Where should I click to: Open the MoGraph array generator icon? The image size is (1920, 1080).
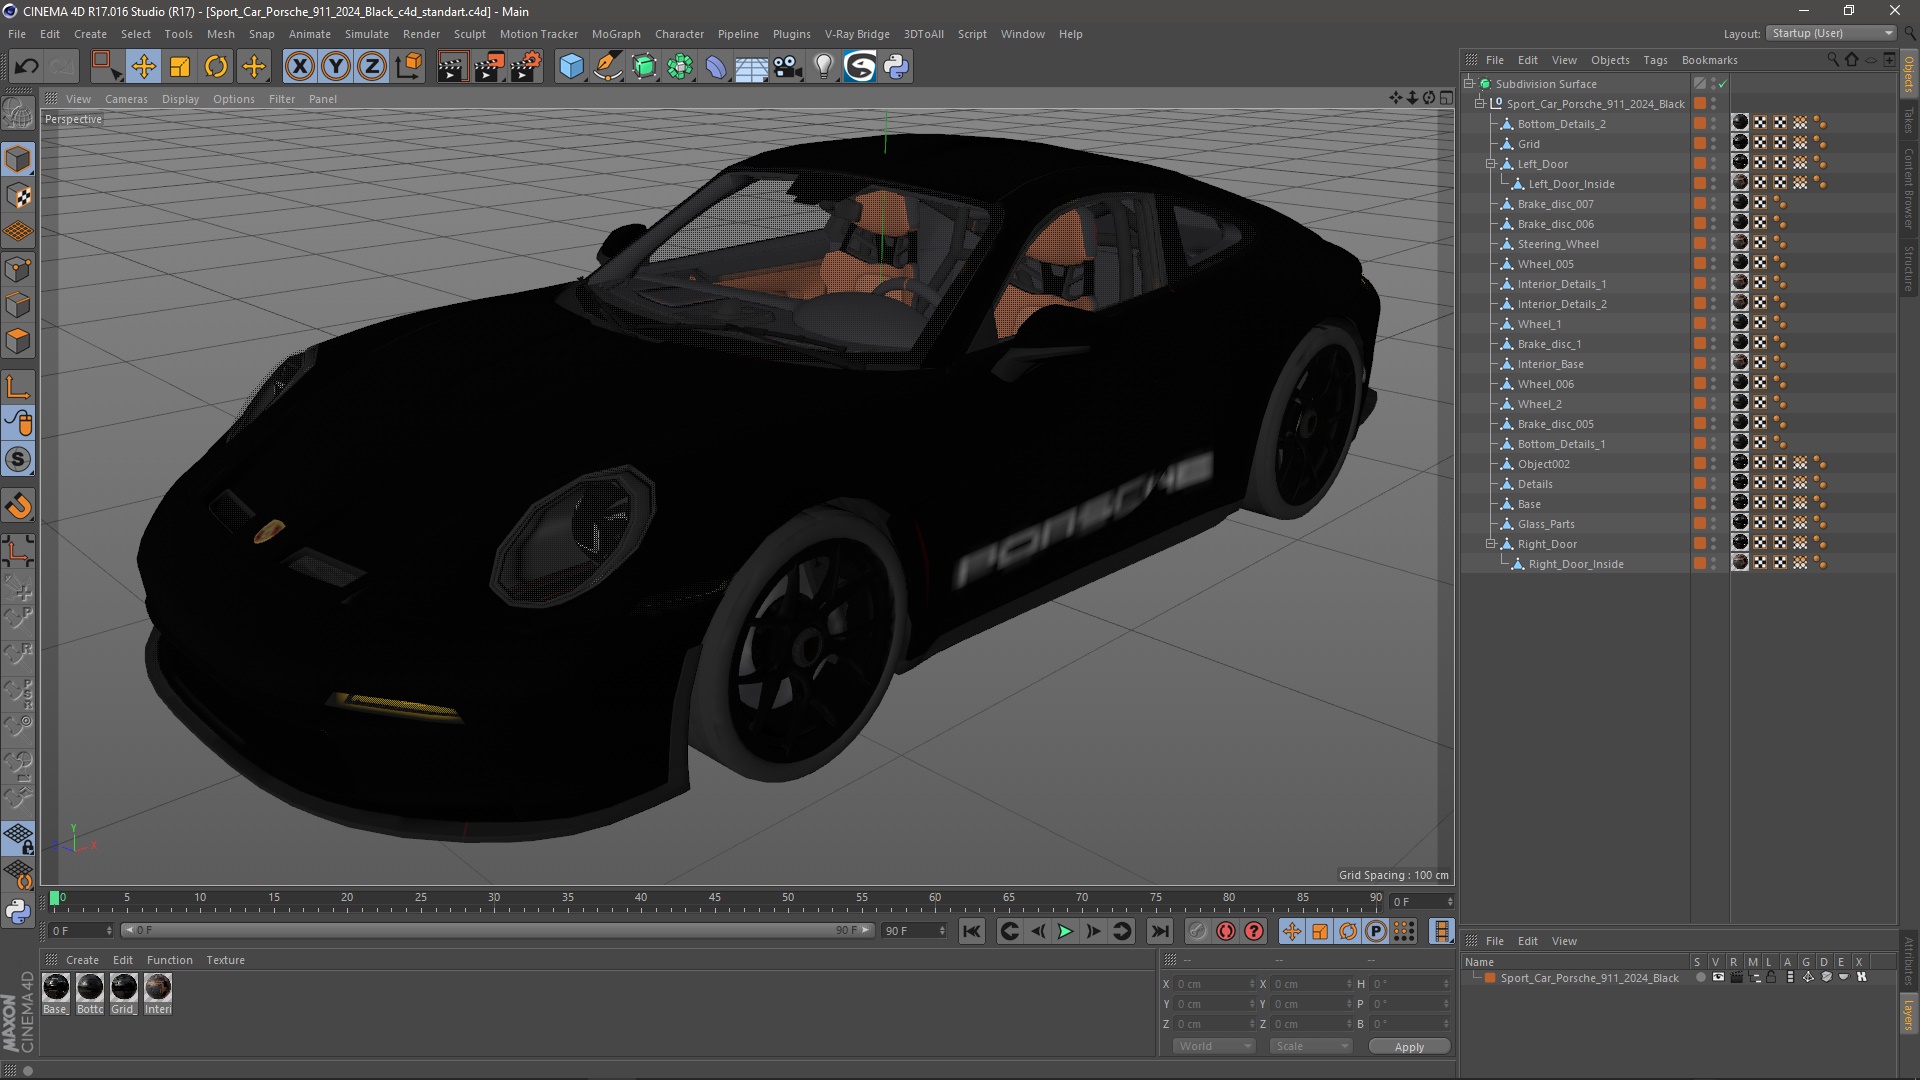click(680, 66)
